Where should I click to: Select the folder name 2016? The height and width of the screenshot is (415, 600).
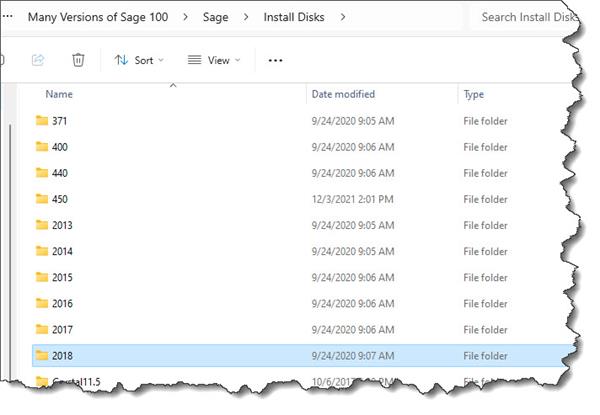point(62,303)
